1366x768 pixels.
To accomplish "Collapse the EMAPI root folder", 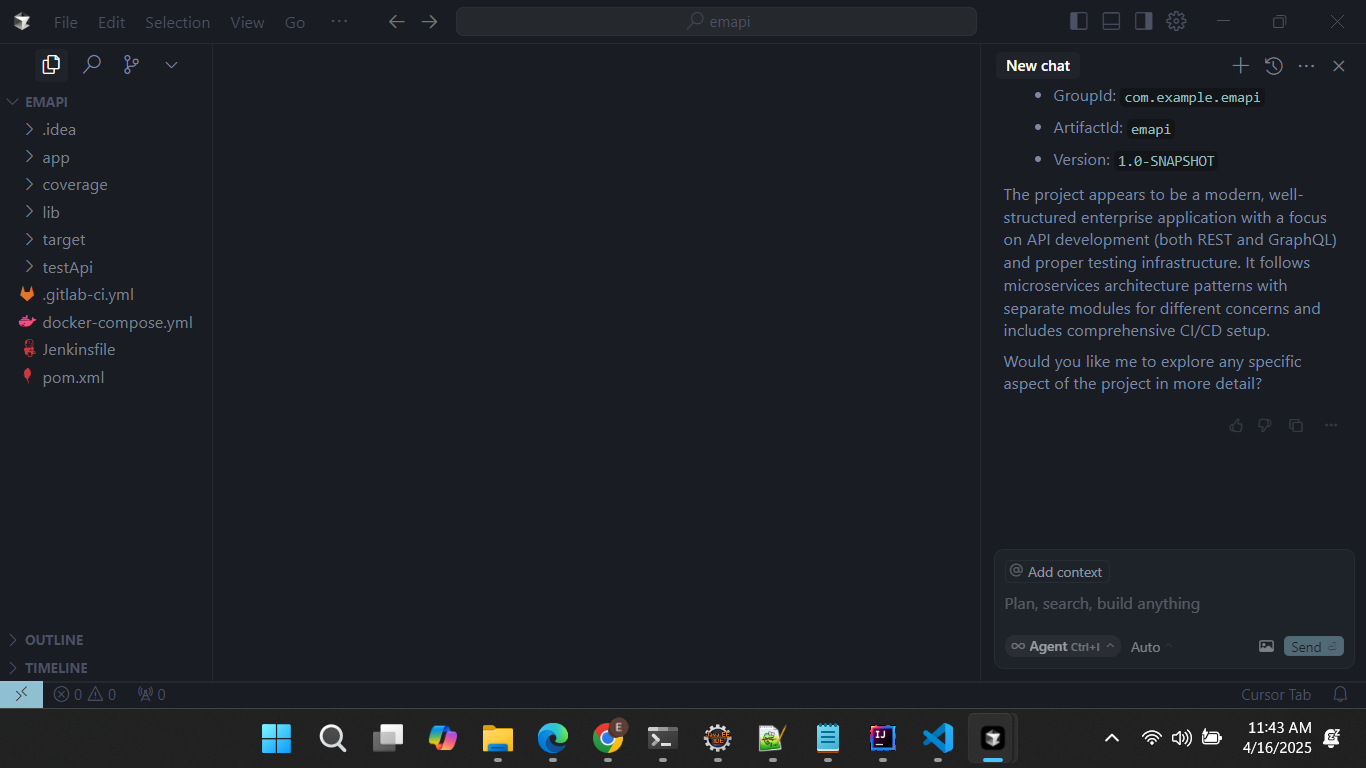I will (x=106, y=102).
